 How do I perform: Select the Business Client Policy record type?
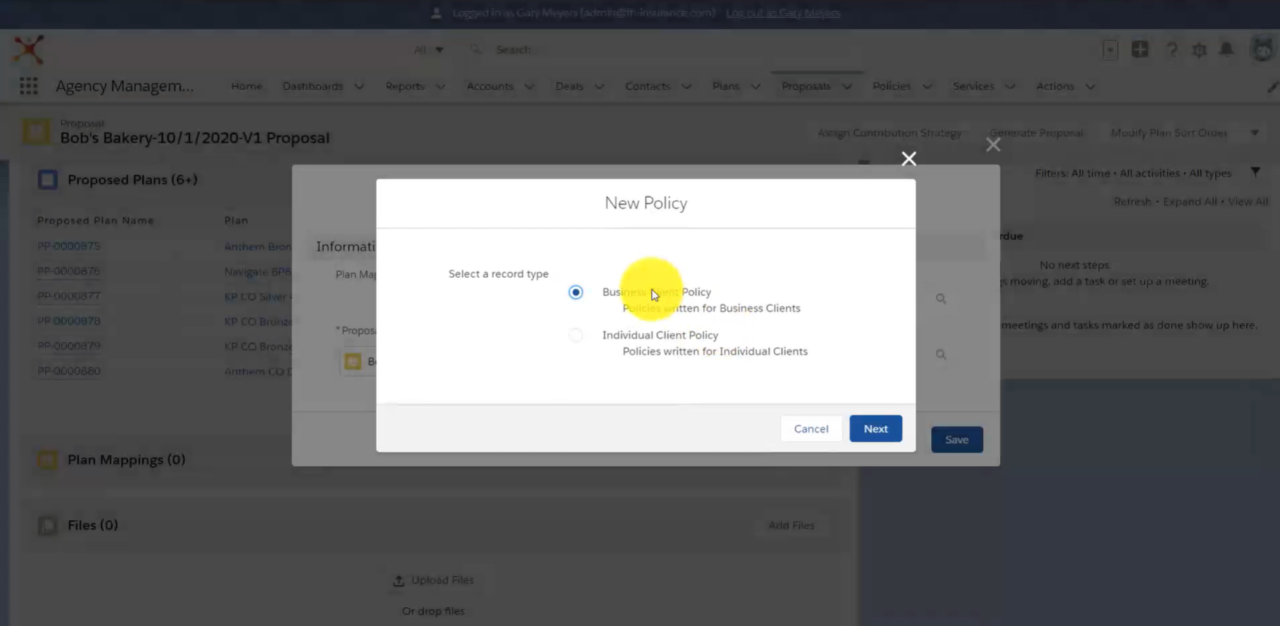(575, 291)
